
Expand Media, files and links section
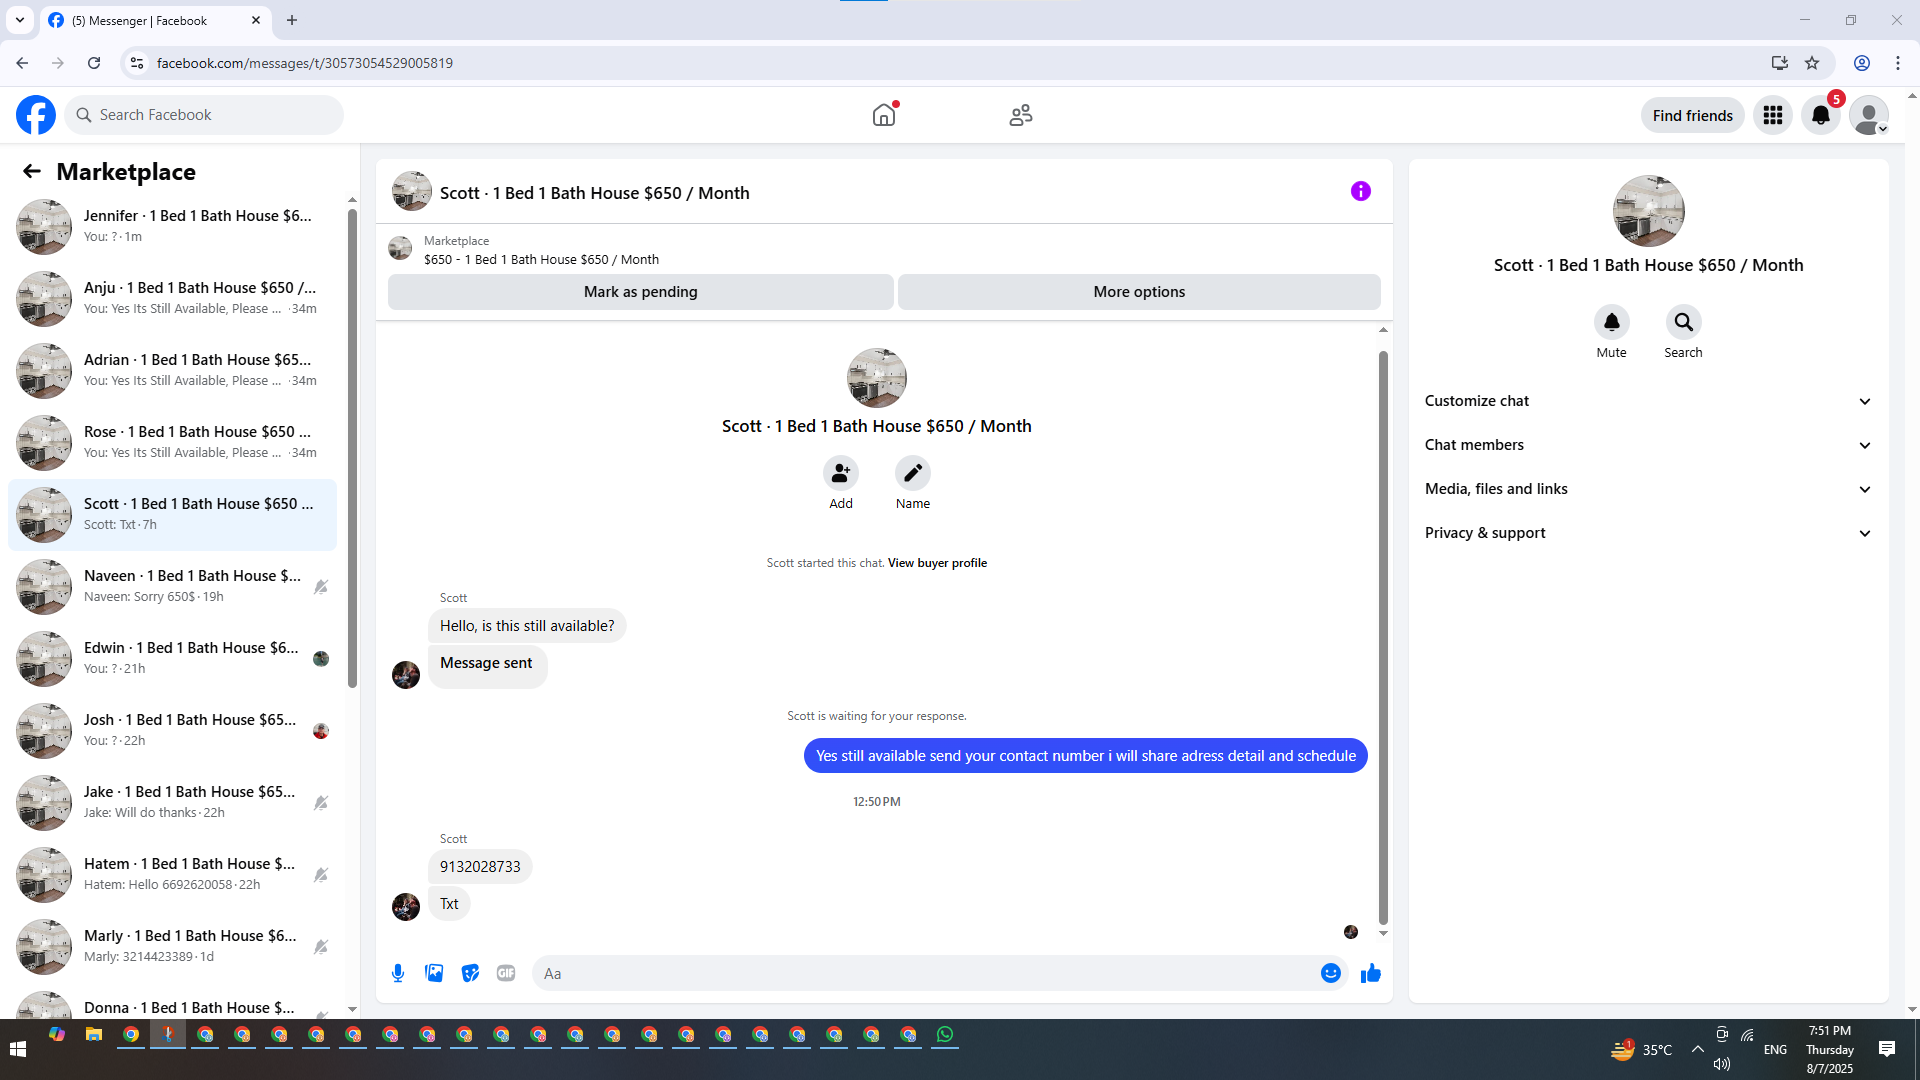[x=1648, y=489]
